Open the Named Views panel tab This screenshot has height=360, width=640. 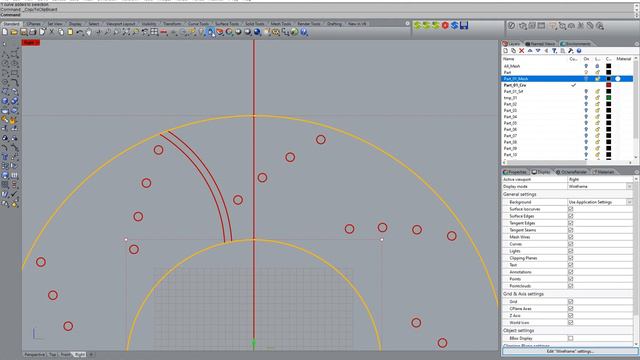[540, 44]
